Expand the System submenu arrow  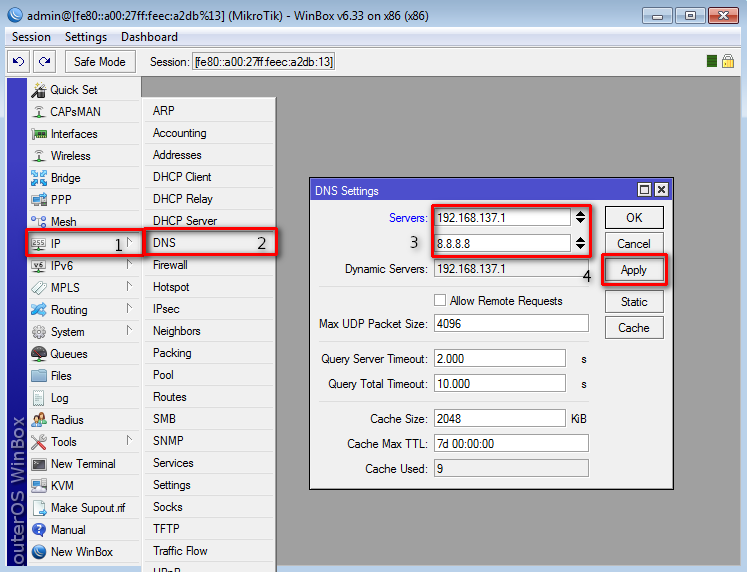pyautogui.click(x=129, y=331)
